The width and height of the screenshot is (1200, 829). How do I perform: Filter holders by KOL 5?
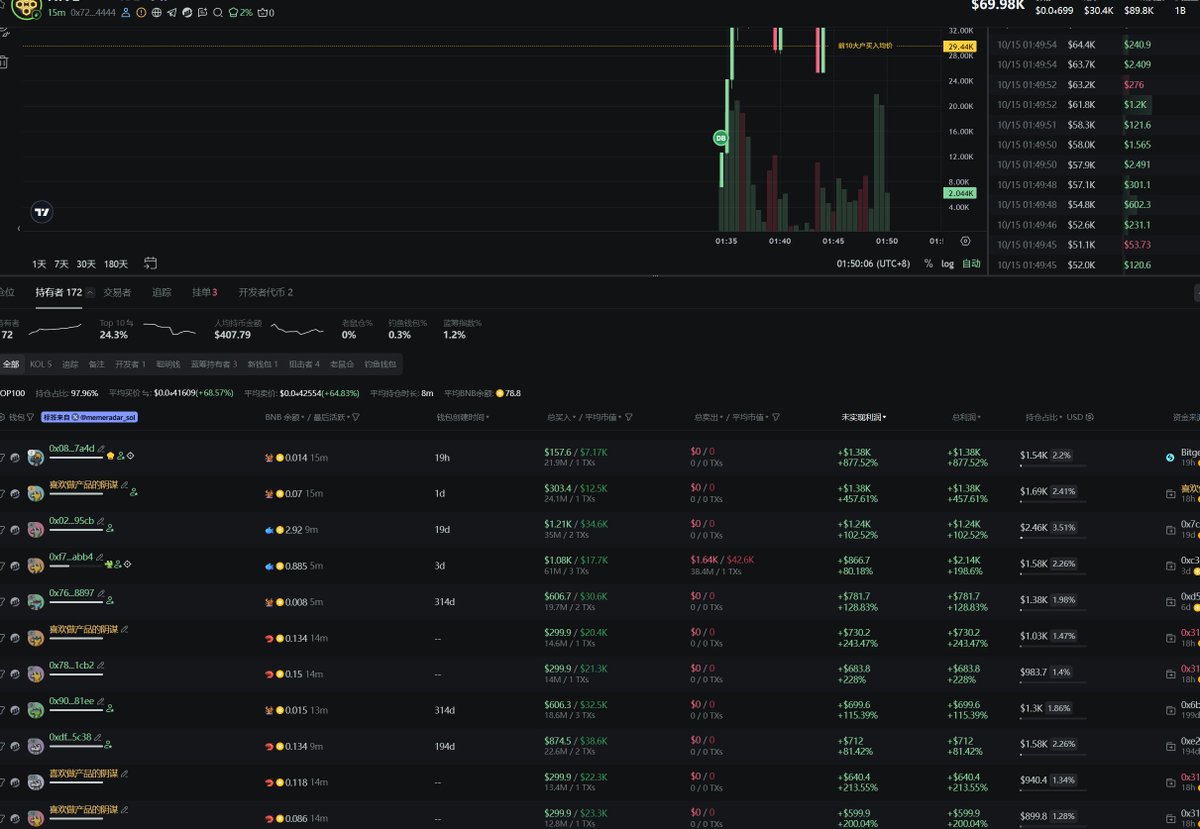click(41, 364)
